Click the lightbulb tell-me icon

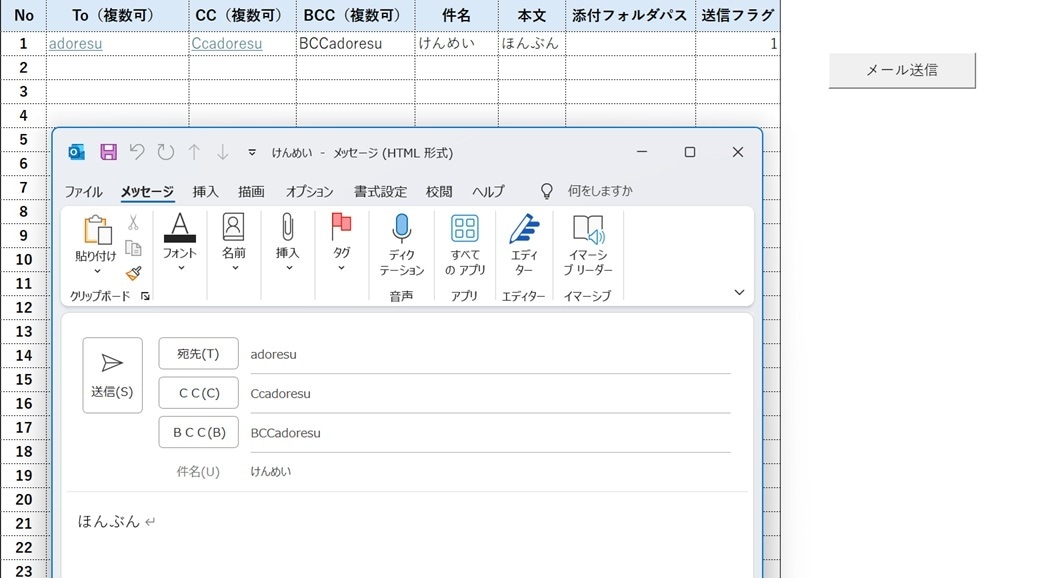click(x=547, y=191)
